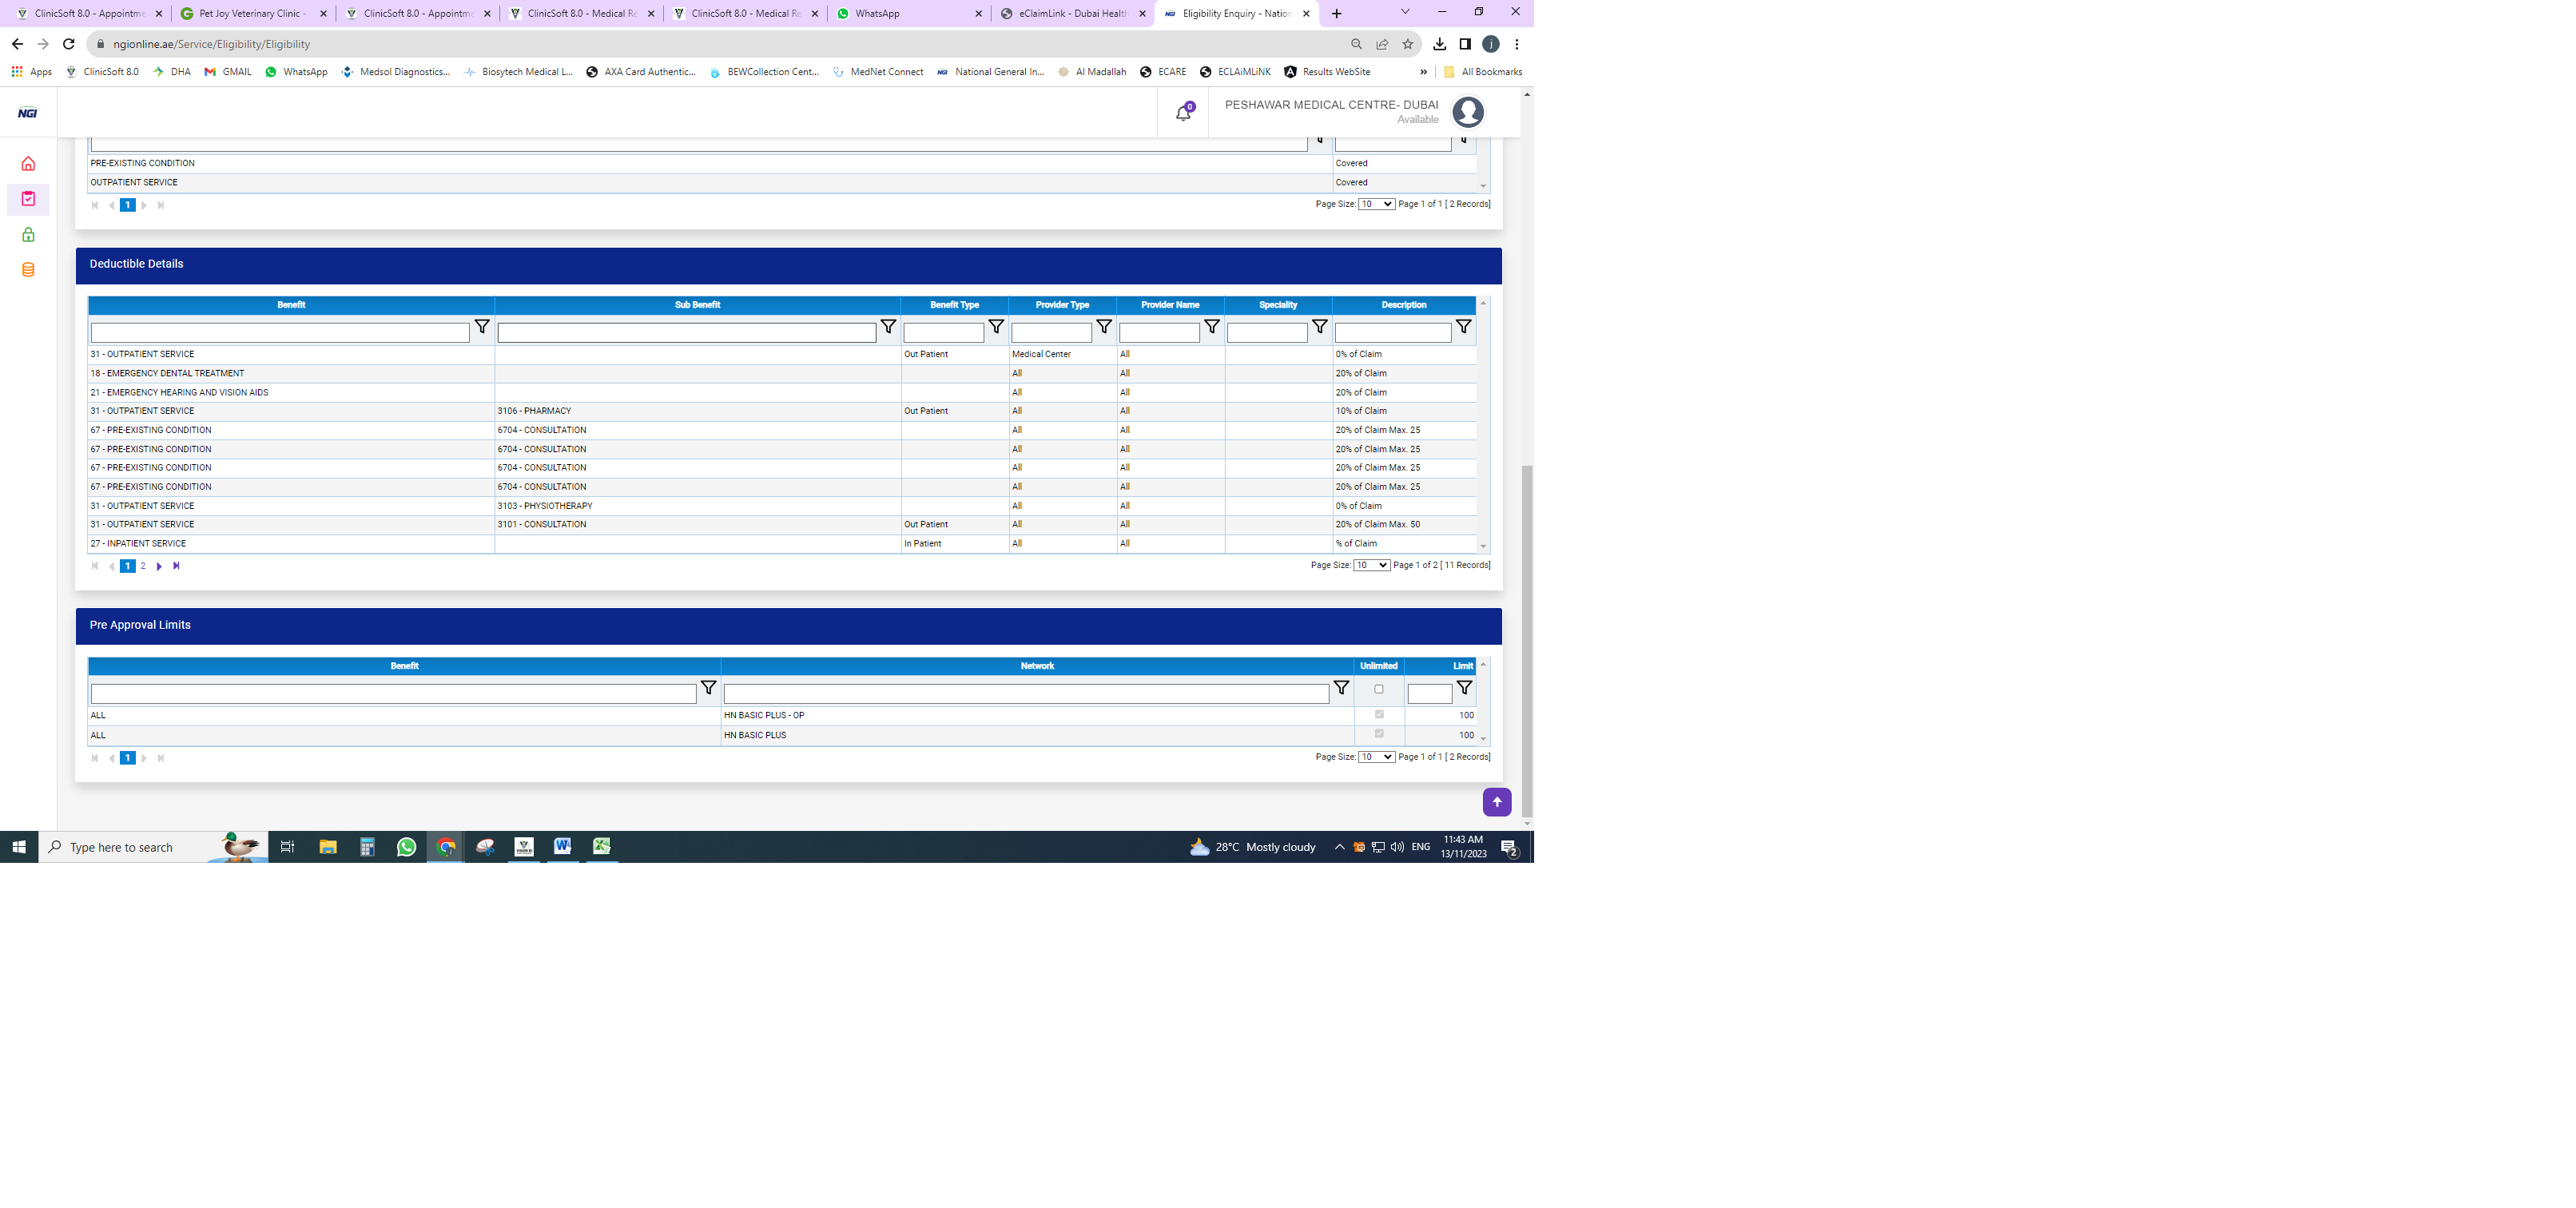Open the lock icon in the sidebar
2576x1208 pixels.
[28, 235]
